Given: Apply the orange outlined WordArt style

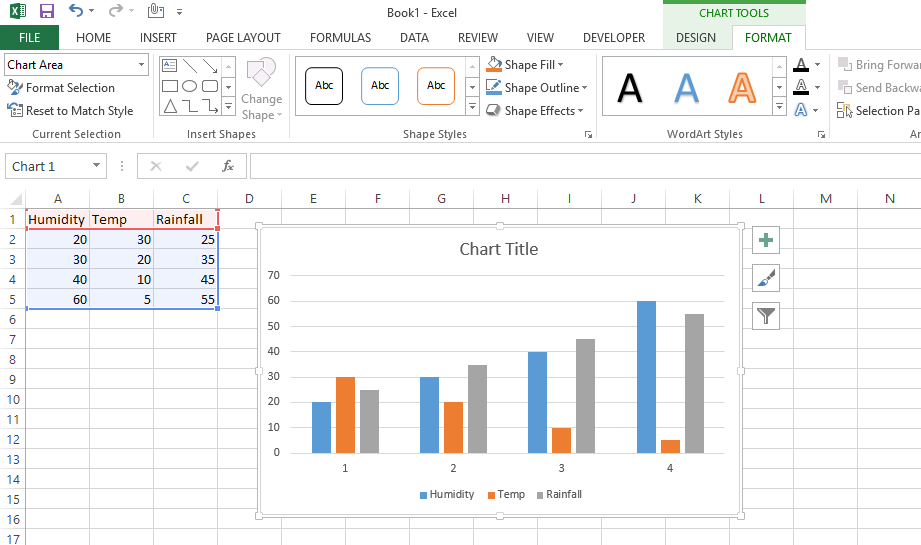Looking at the screenshot, I should pos(742,88).
